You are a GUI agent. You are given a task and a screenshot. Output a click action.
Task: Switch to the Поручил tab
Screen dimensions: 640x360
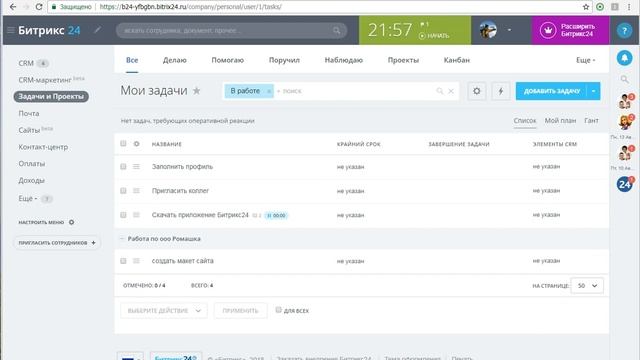[284, 60]
